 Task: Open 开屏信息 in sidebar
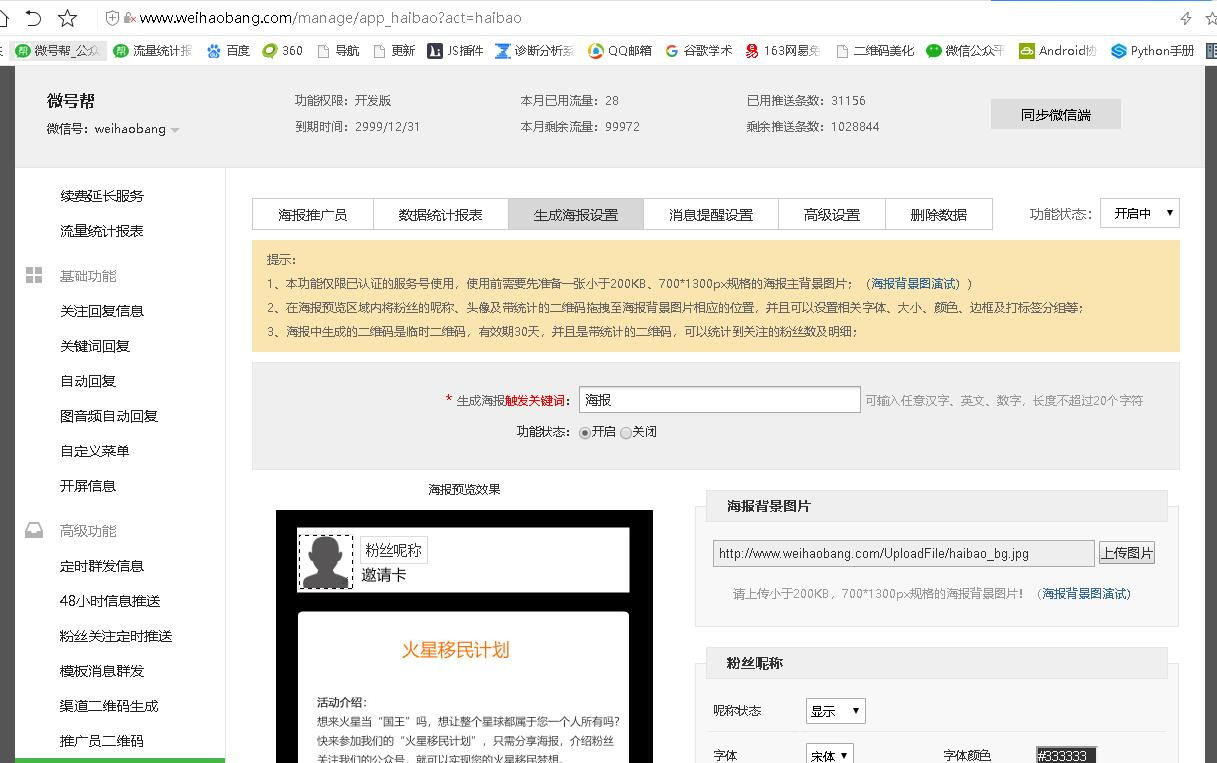[x=87, y=486]
